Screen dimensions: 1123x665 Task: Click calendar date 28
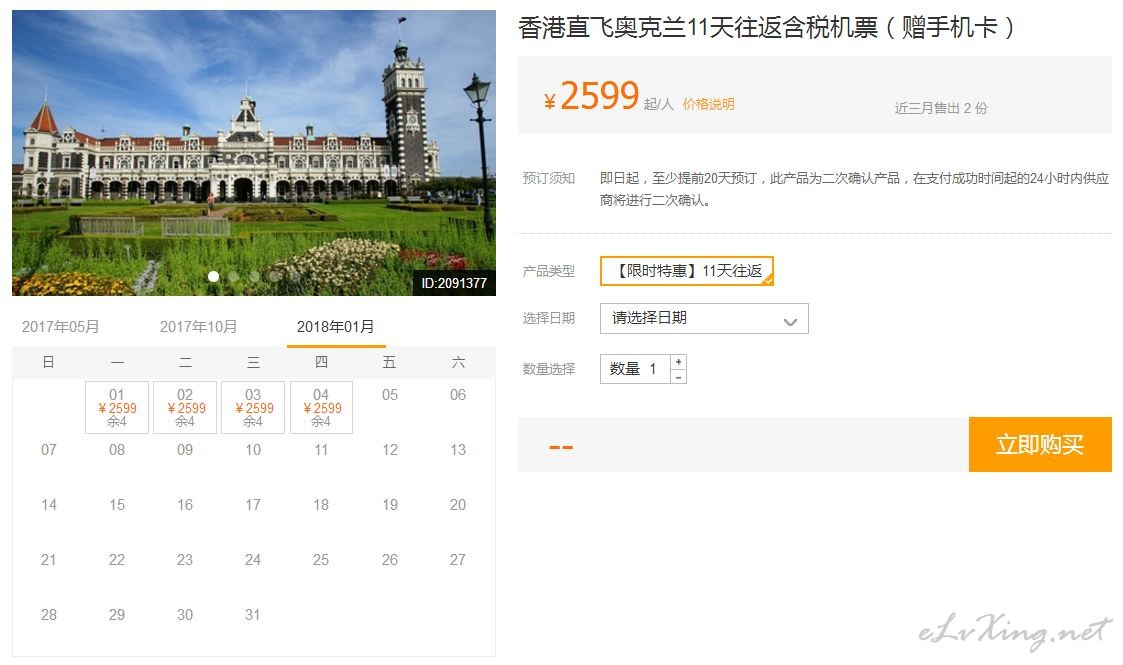(49, 615)
